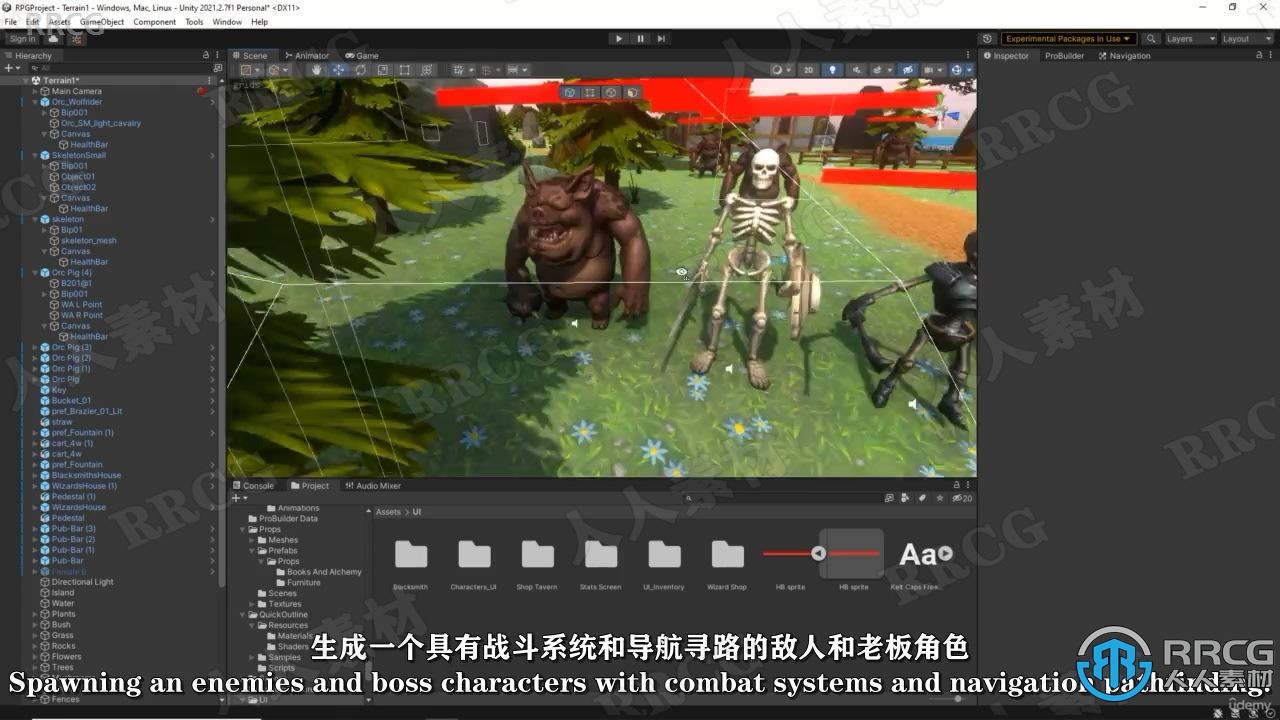This screenshot has height=720, width=1280.
Task: Open the Layout dropdown
Action: tap(1246, 39)
